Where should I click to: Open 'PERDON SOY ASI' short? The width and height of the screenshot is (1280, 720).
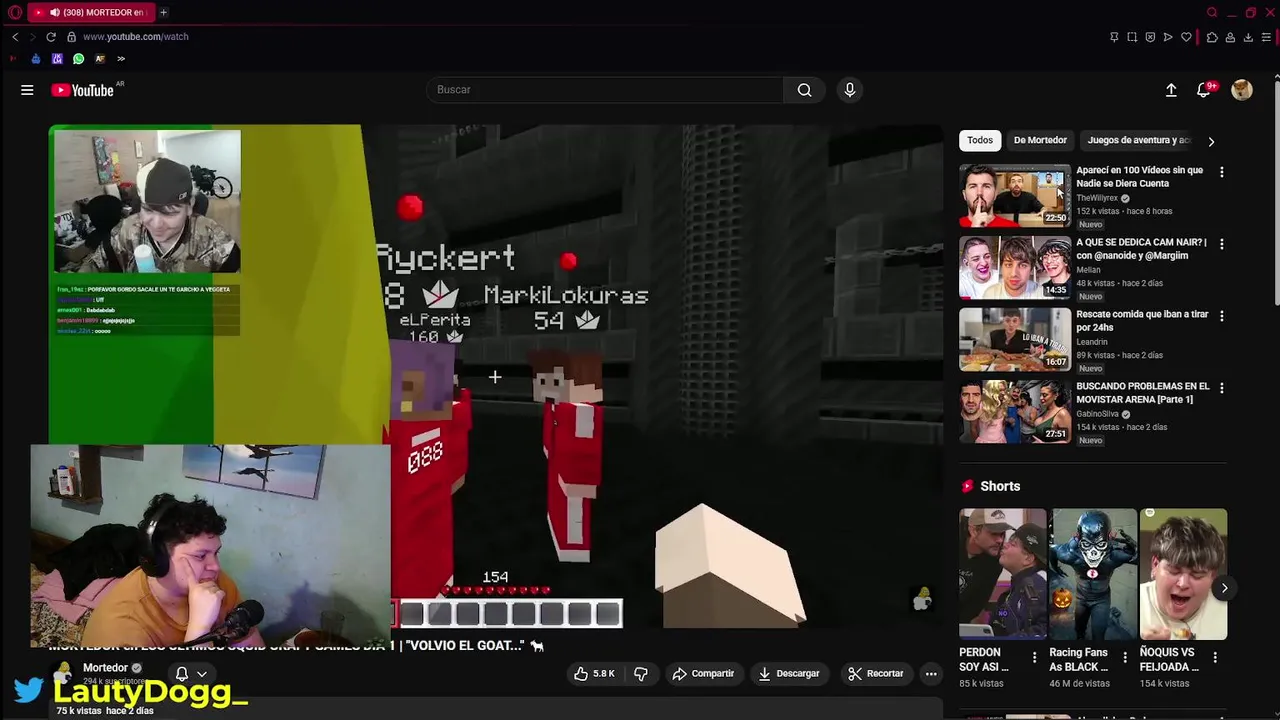1003,574
